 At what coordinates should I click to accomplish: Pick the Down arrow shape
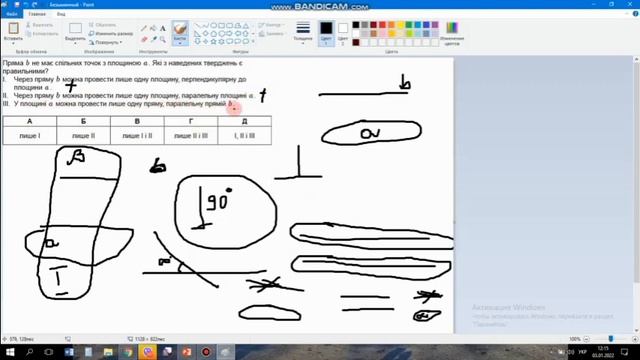pyautogui.click(x=197, y=42)
